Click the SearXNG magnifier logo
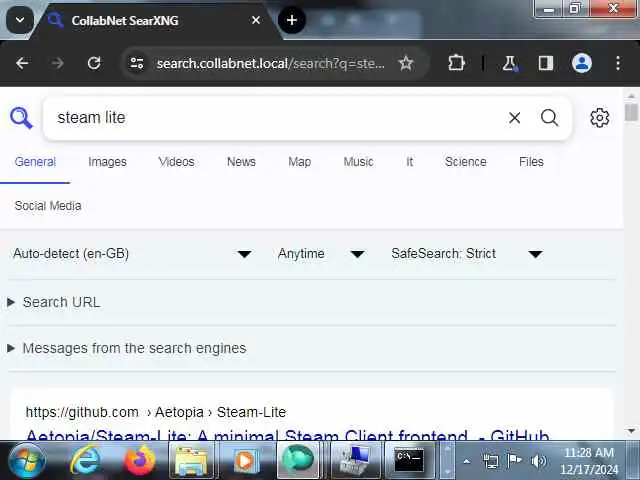This screenshot has height=480, width=640. (21, 118)
